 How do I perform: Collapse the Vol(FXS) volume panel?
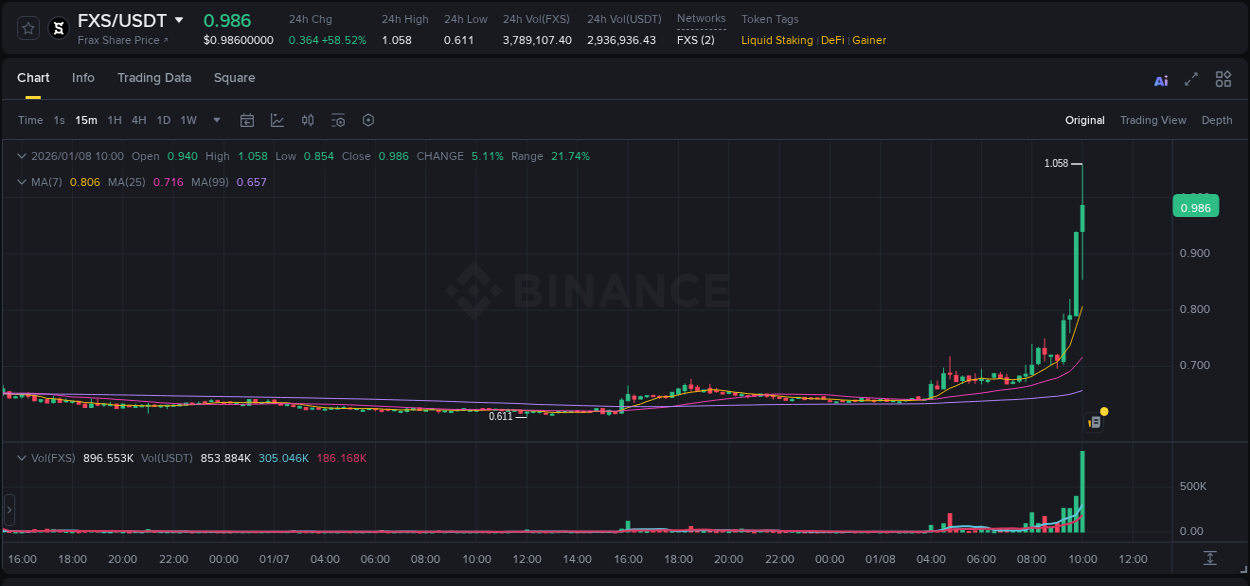pos(22,457)
